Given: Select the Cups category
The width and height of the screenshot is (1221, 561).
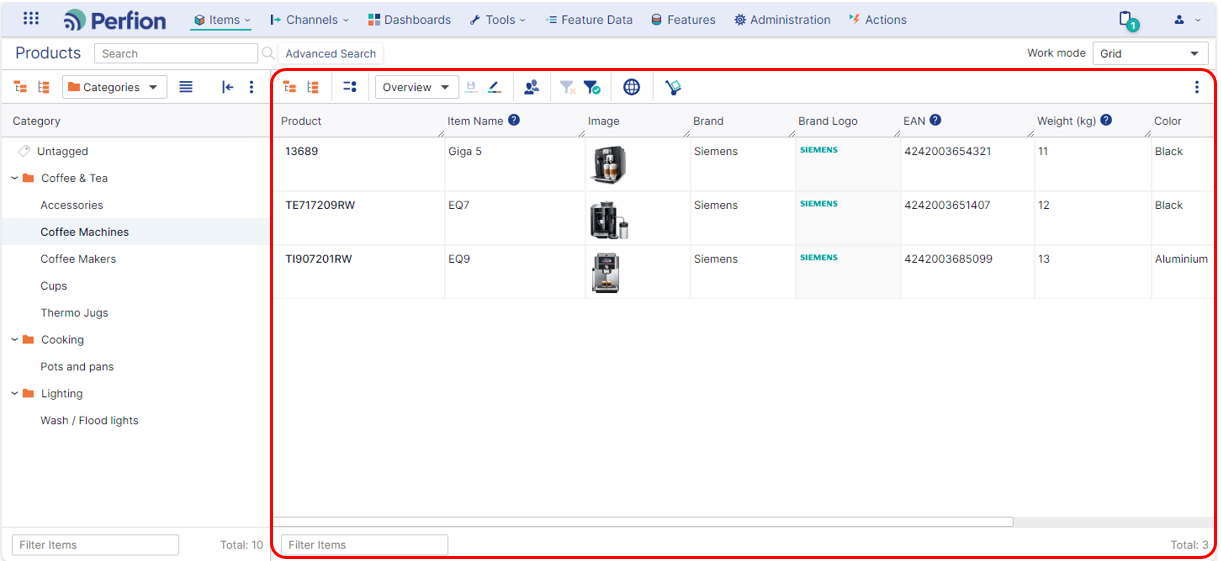Looking at the screenshot, I should coord(54,286).
